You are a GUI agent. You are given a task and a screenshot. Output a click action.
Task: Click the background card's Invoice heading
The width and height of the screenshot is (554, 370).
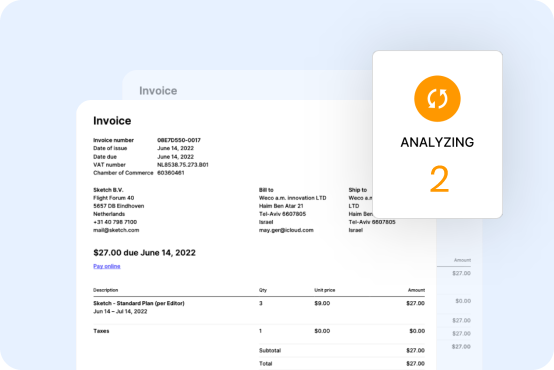click(x=158, y=91)
